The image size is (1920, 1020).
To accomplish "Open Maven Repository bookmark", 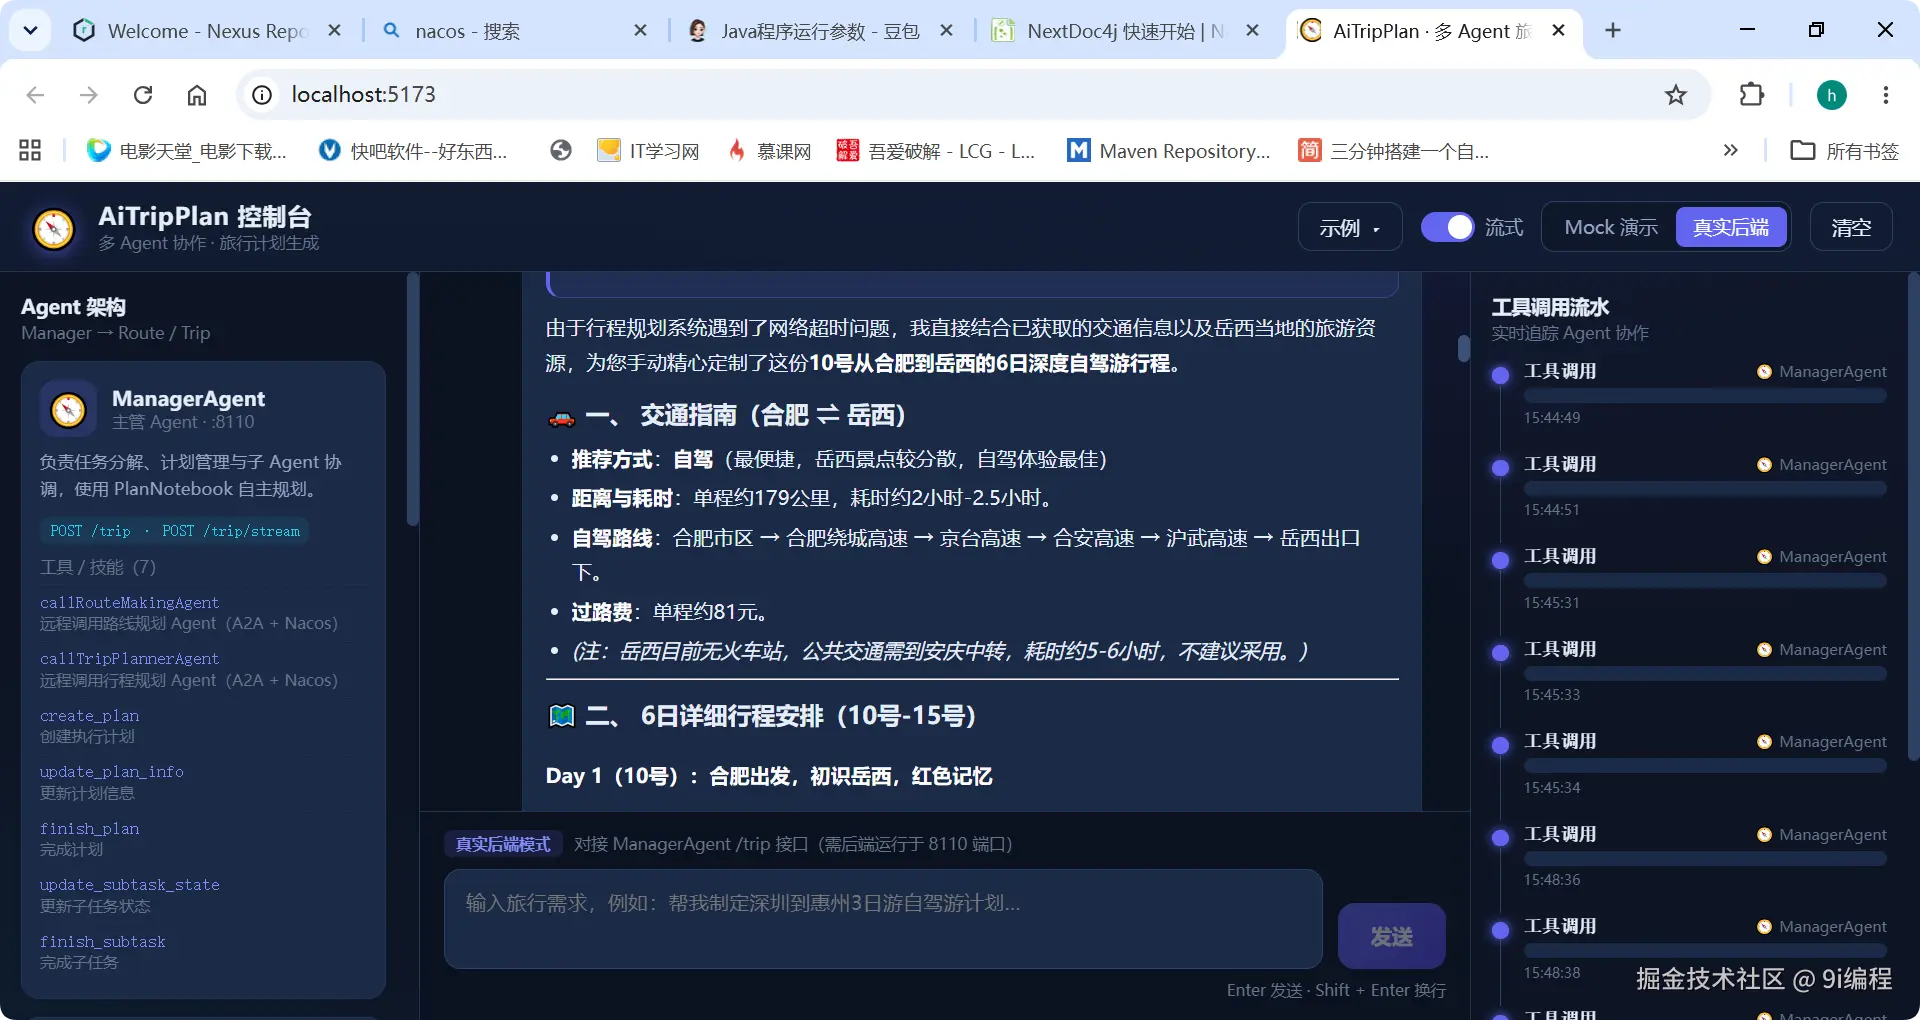I will 1169,151.
